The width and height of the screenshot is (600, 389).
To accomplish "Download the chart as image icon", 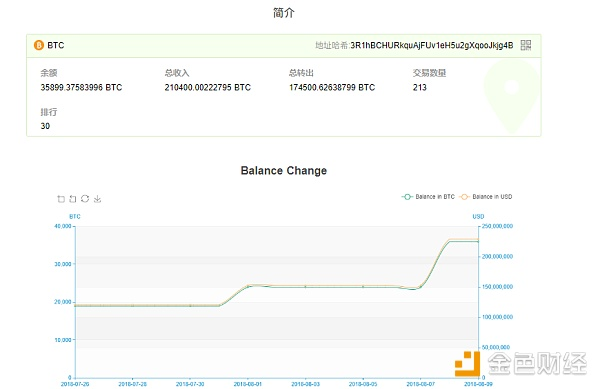I will 97,199.
